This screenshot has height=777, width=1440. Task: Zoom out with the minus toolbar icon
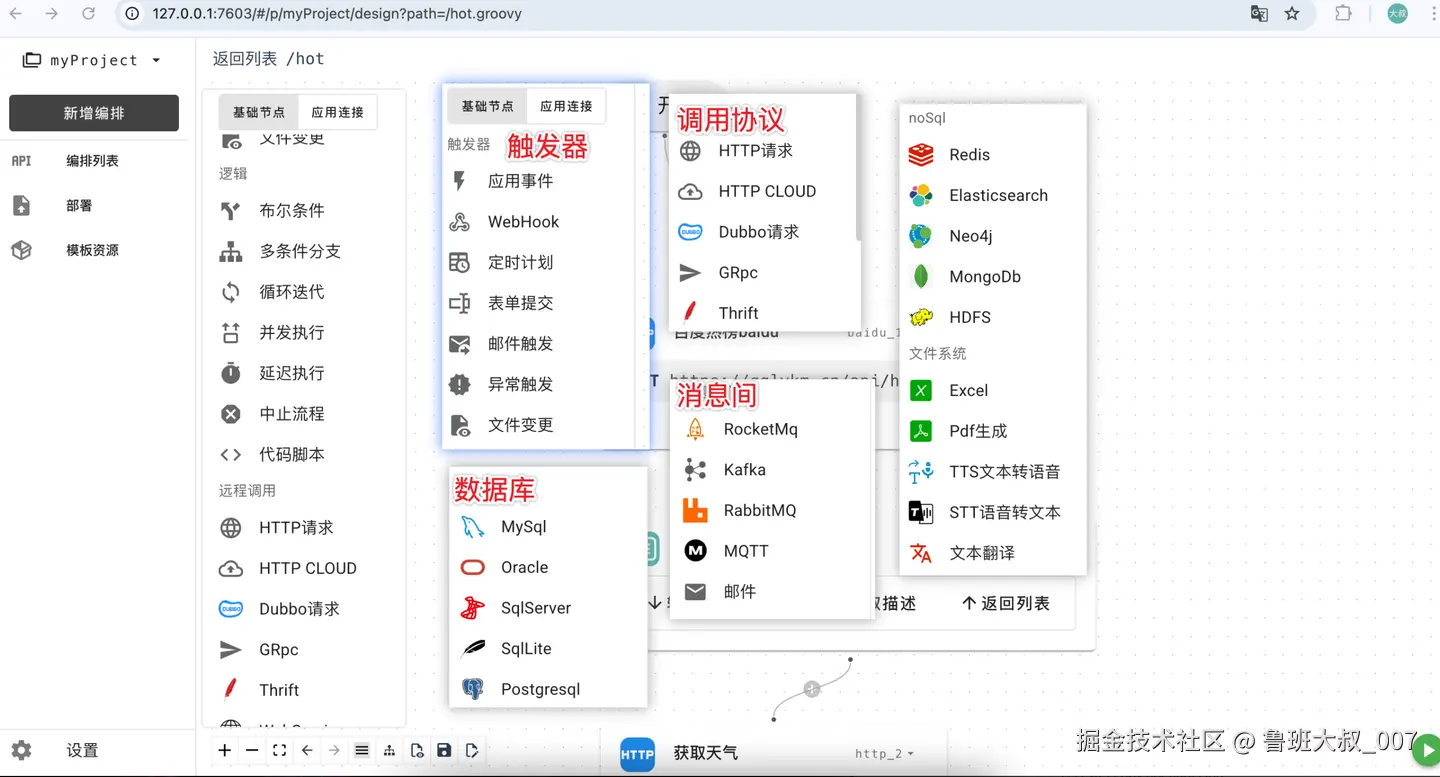coord(252,751)
